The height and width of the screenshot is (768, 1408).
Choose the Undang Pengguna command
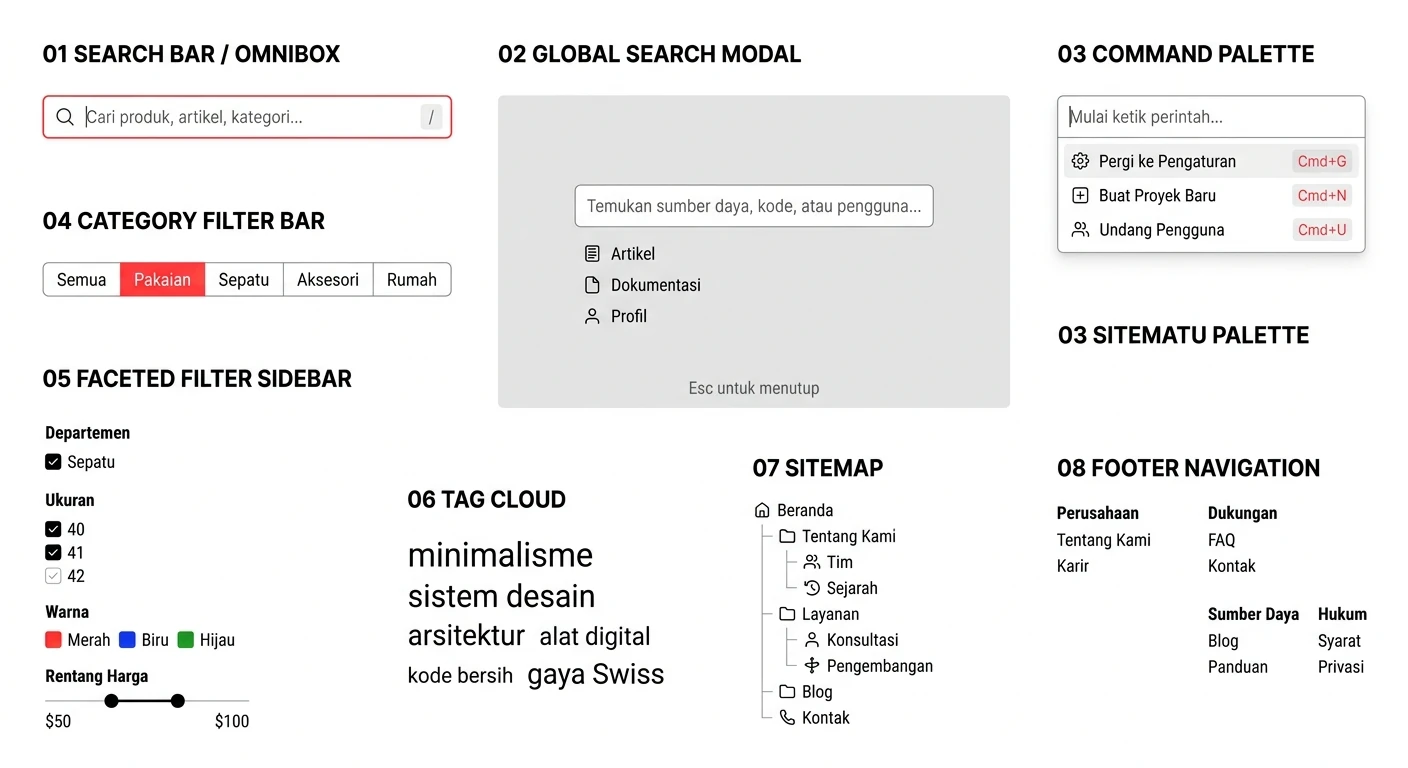point(1211,229)
